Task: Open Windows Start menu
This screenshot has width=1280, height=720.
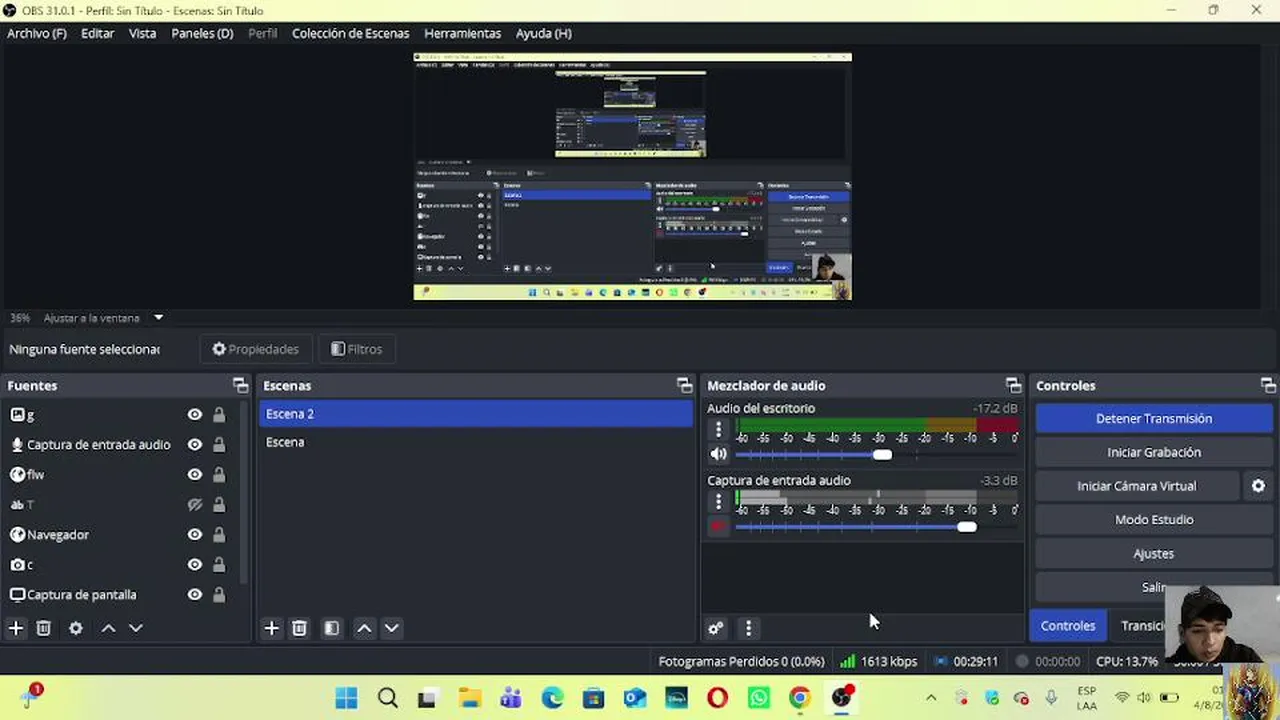Action: [x=346, y=698]
